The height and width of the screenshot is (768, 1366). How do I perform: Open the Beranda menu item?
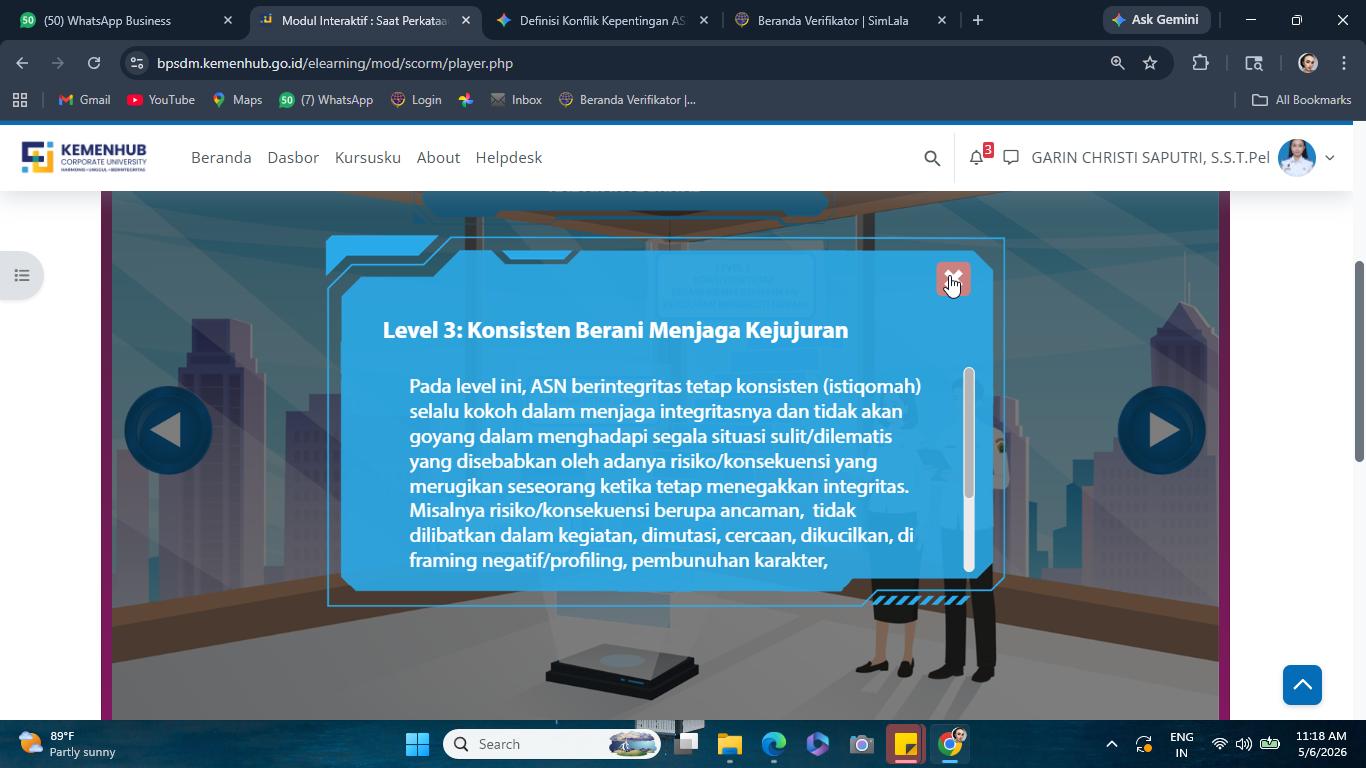click(221, 157)
